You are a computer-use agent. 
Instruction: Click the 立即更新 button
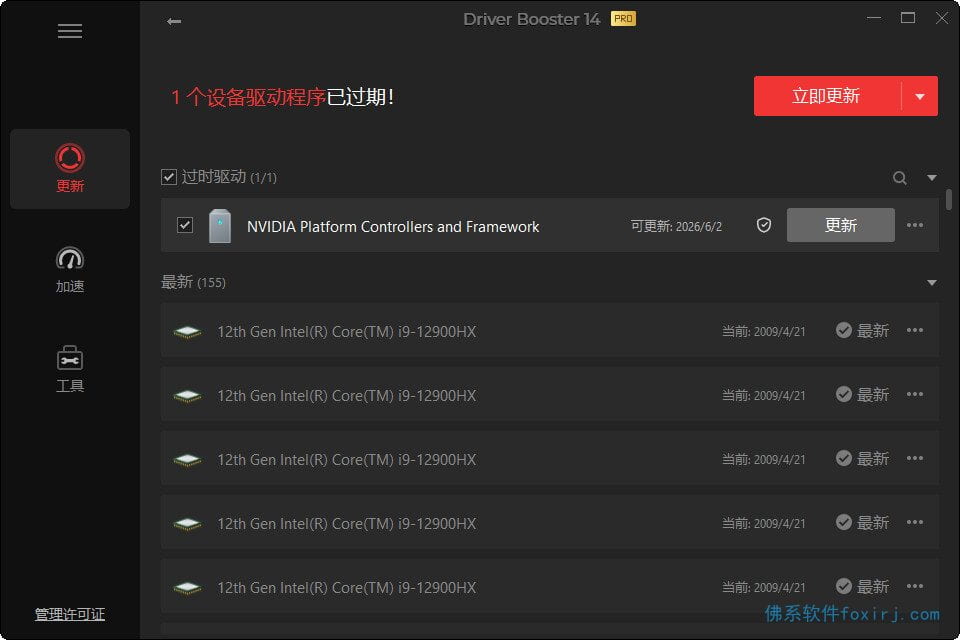coord(827,96)
